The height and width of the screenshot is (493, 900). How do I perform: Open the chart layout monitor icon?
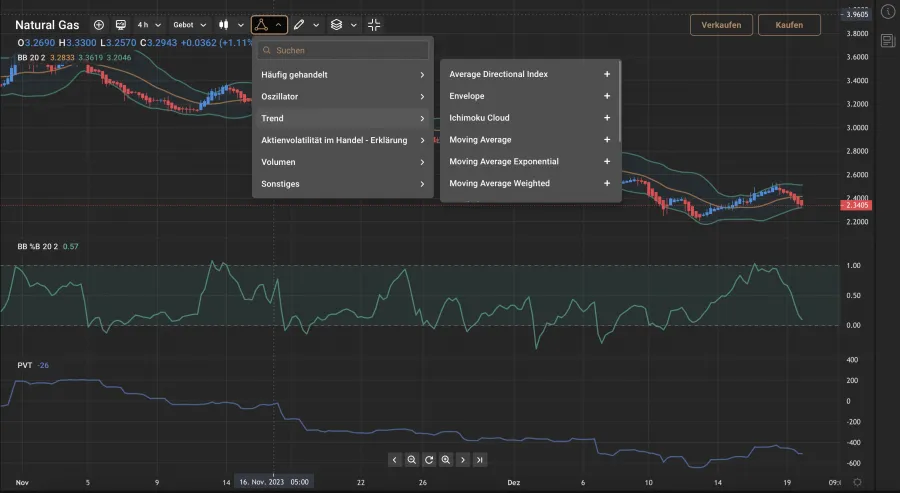[121, 25]
